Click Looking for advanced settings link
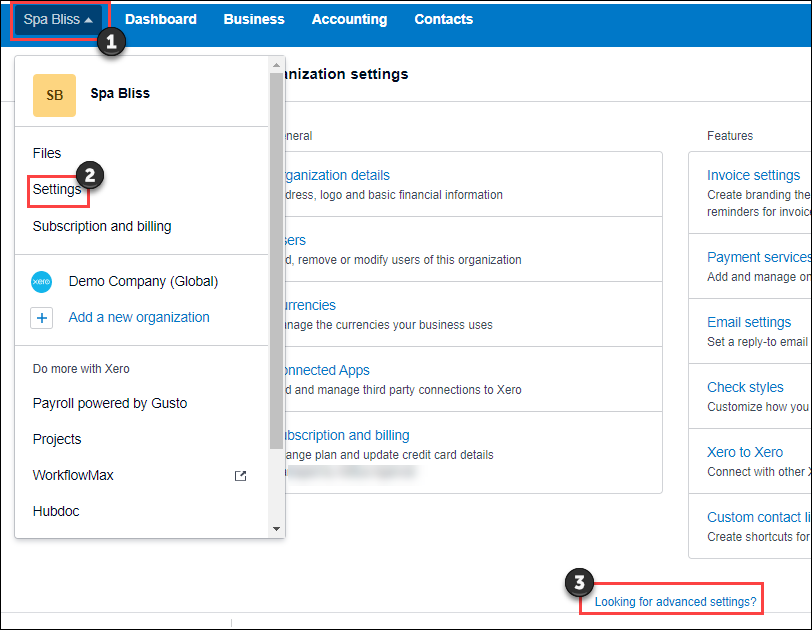Screen dimensions: 812x630 [x=675, y=602]
